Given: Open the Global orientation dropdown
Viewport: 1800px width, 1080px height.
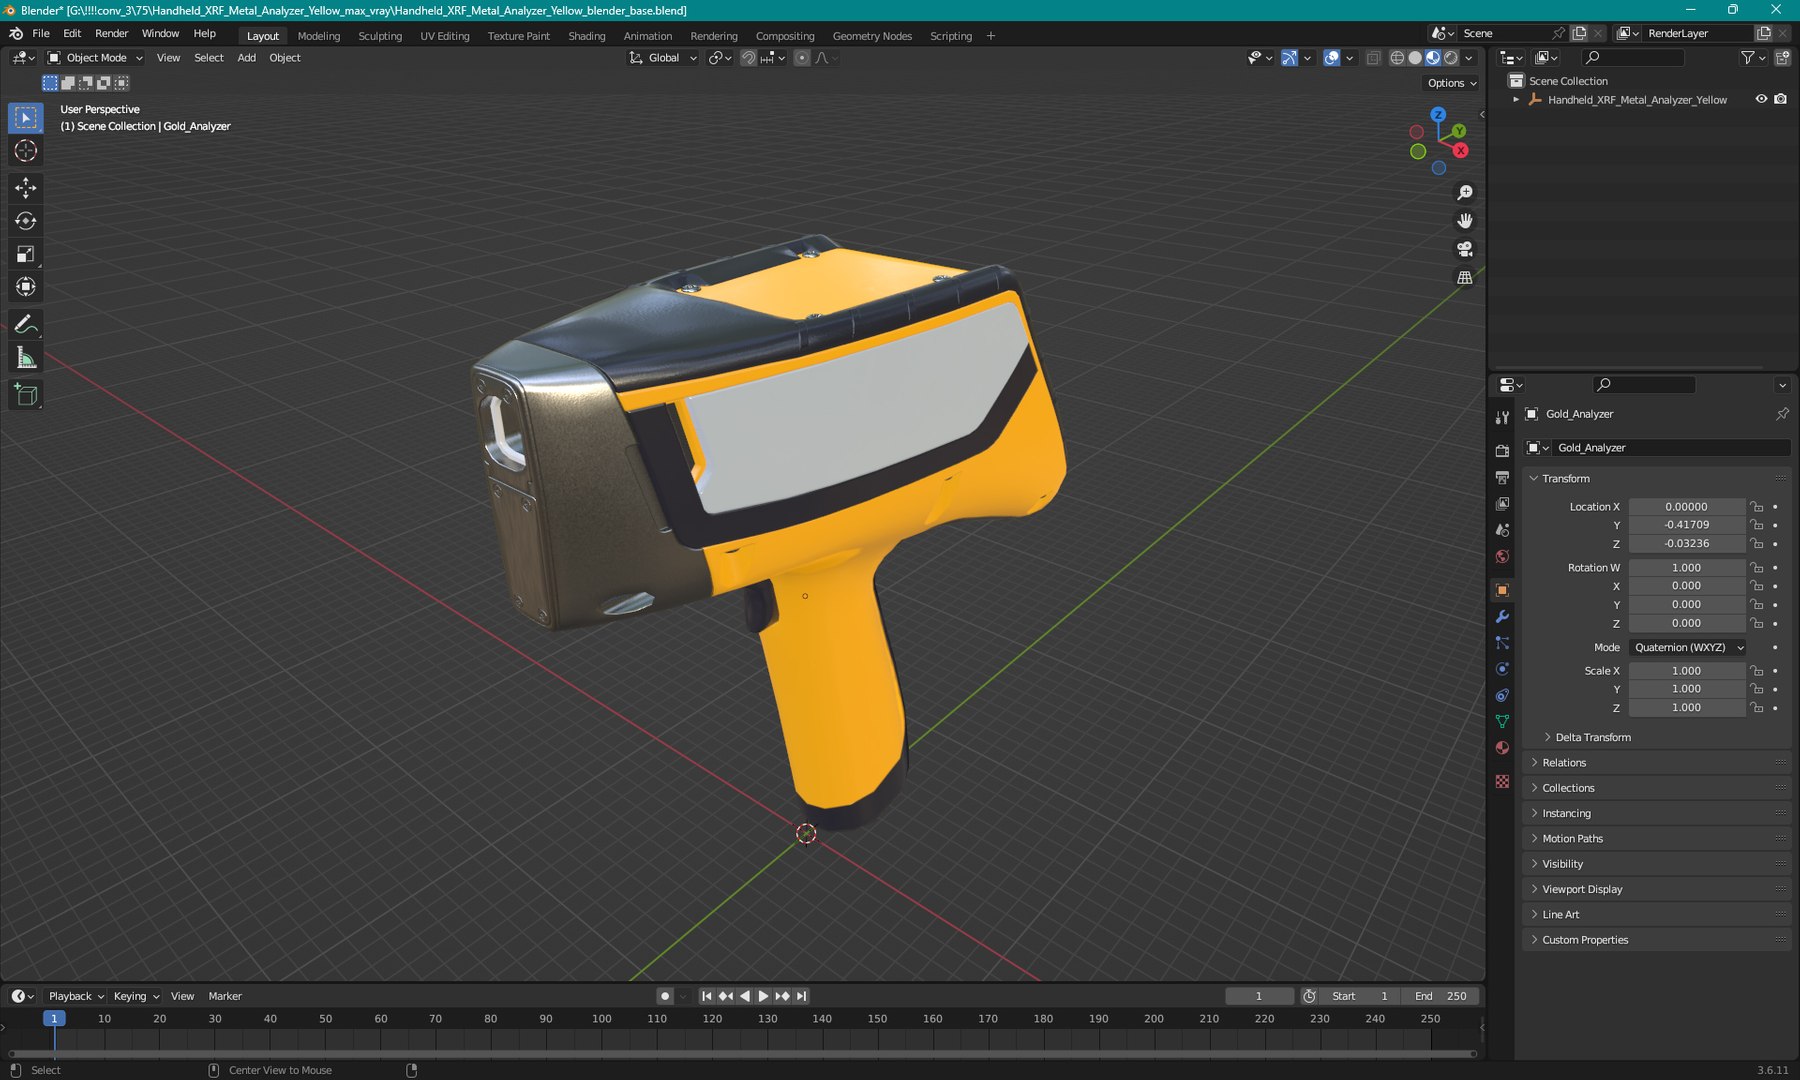Looking at the screenshot, I should 662,58.
